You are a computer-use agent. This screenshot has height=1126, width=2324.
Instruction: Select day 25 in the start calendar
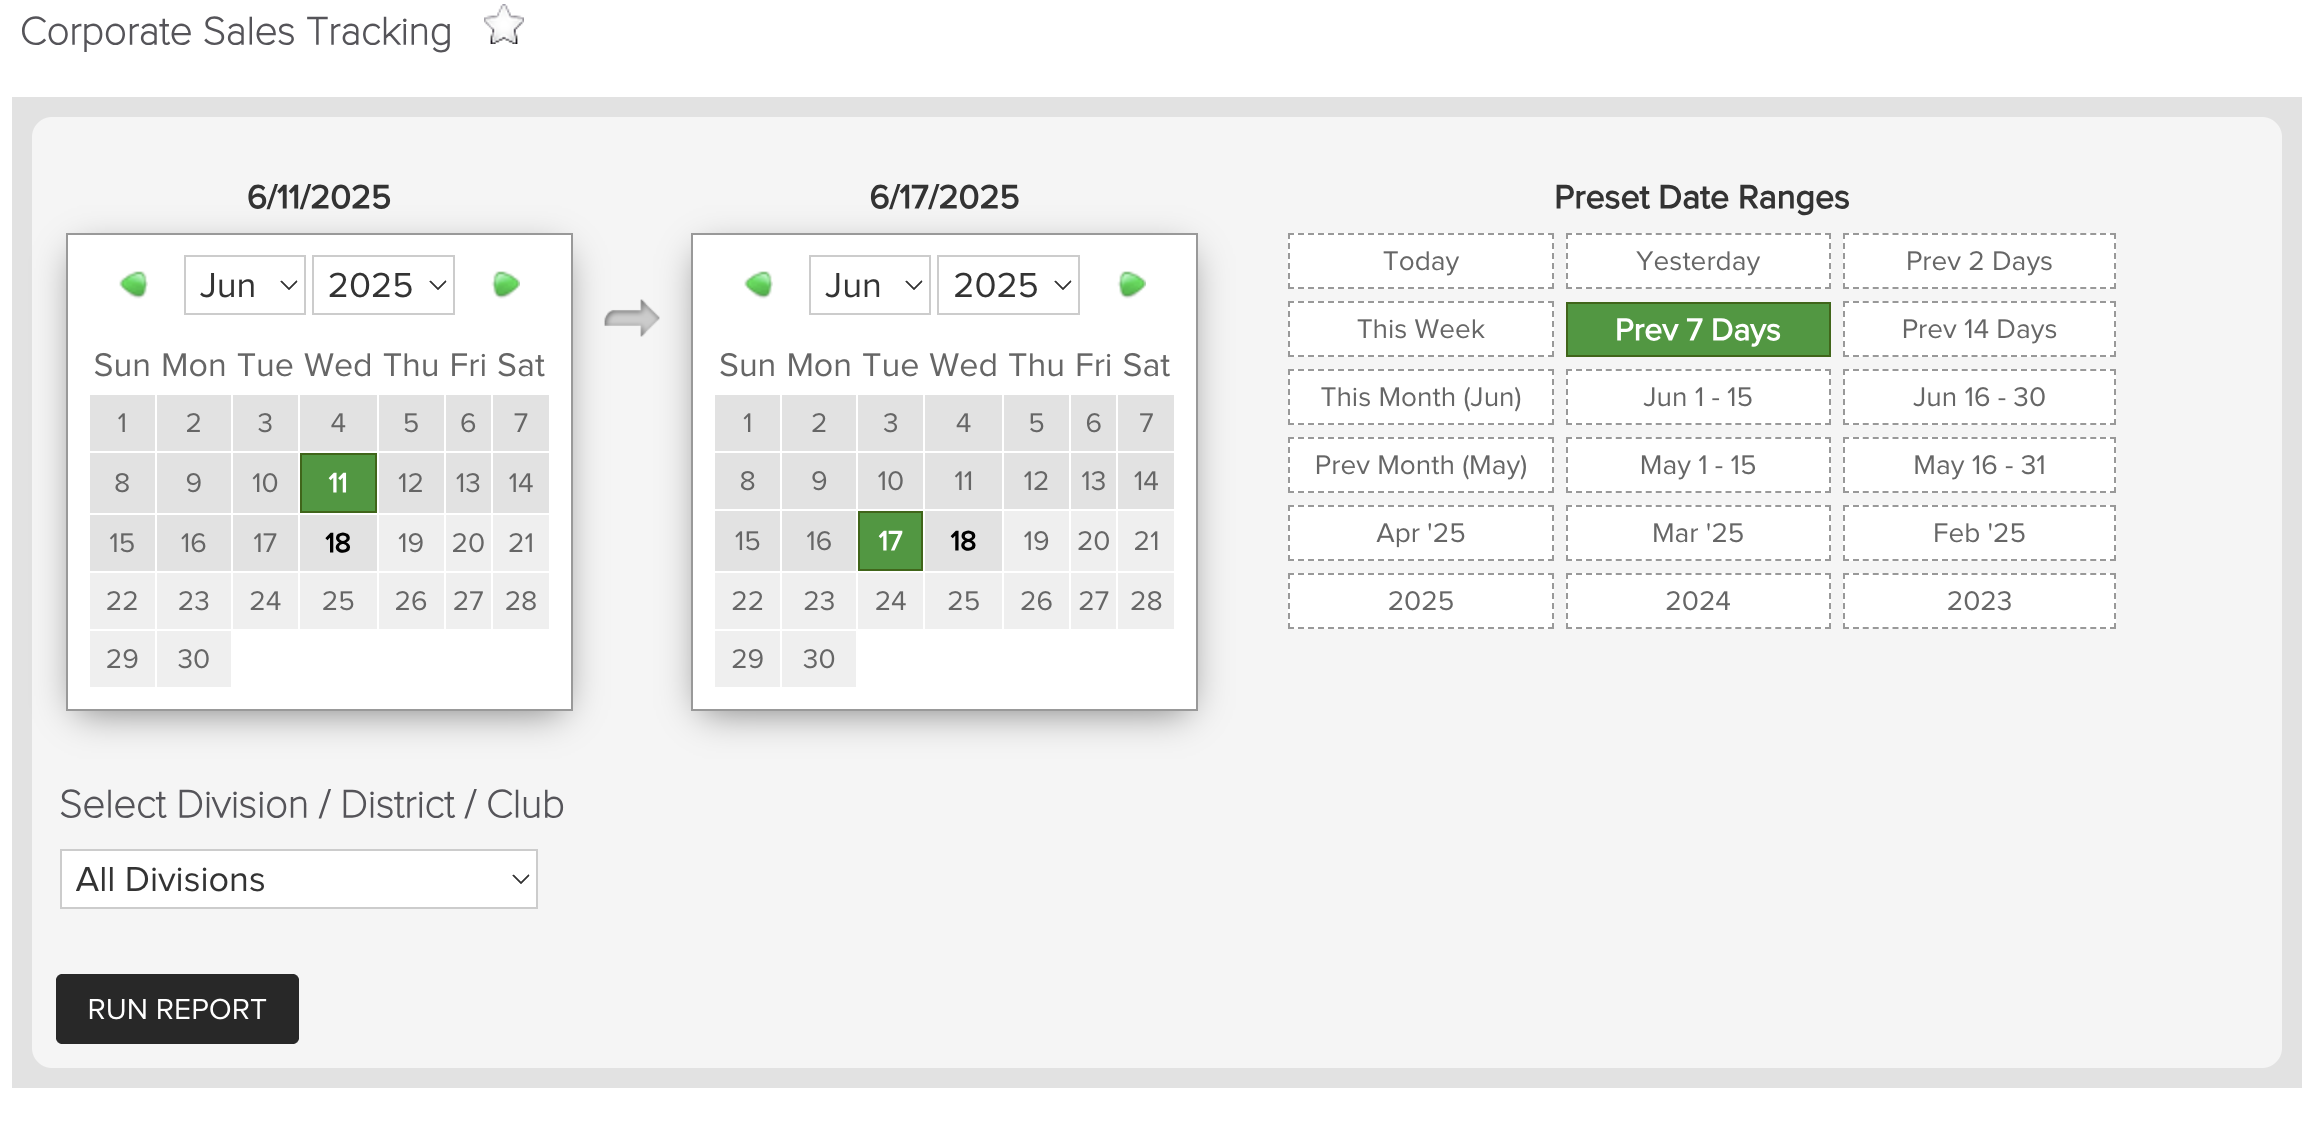coord(338,601)
